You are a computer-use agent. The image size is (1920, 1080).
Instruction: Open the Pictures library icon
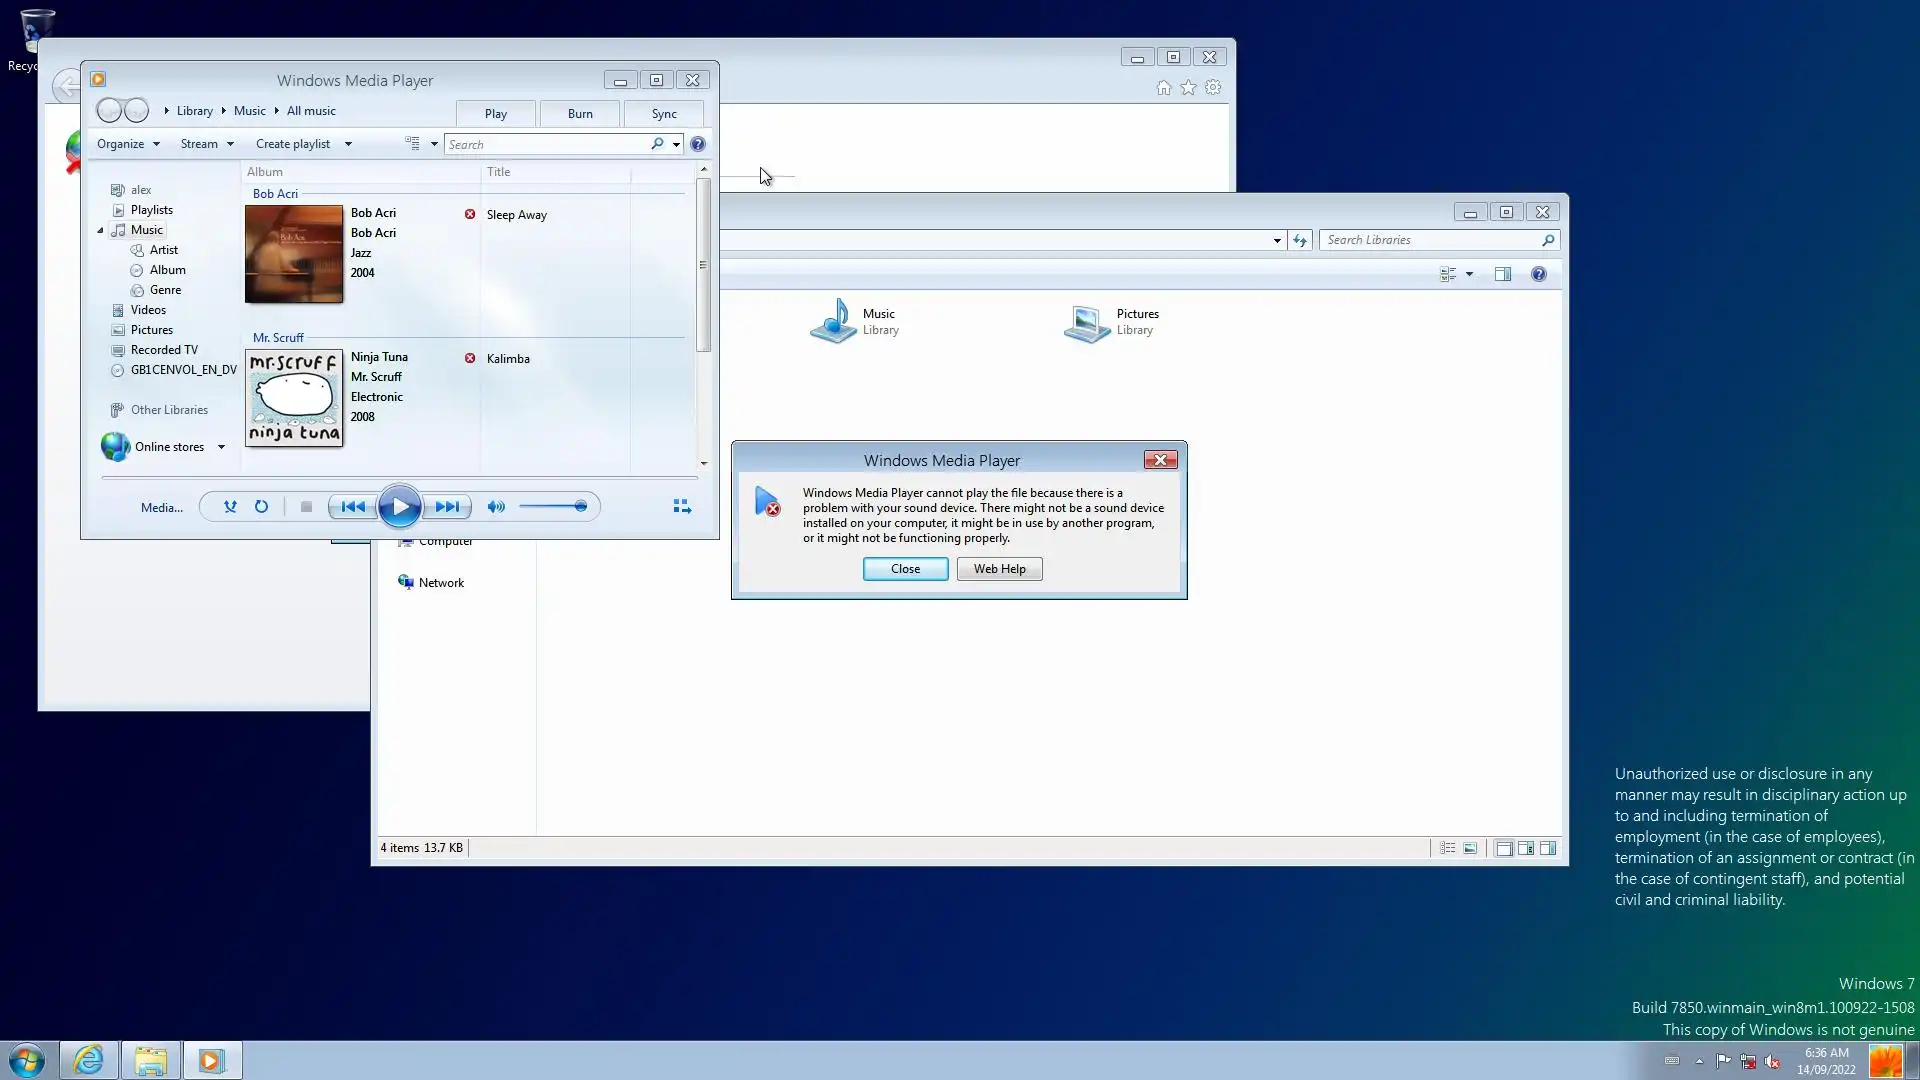coord(1086,321)
